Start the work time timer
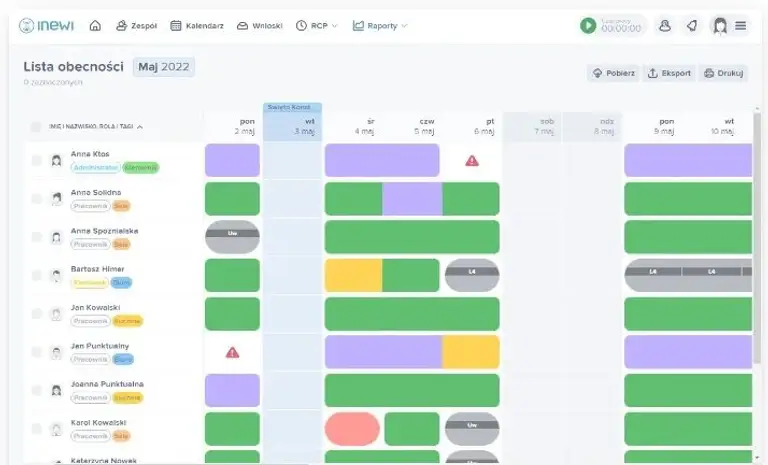 pos(588,26)
